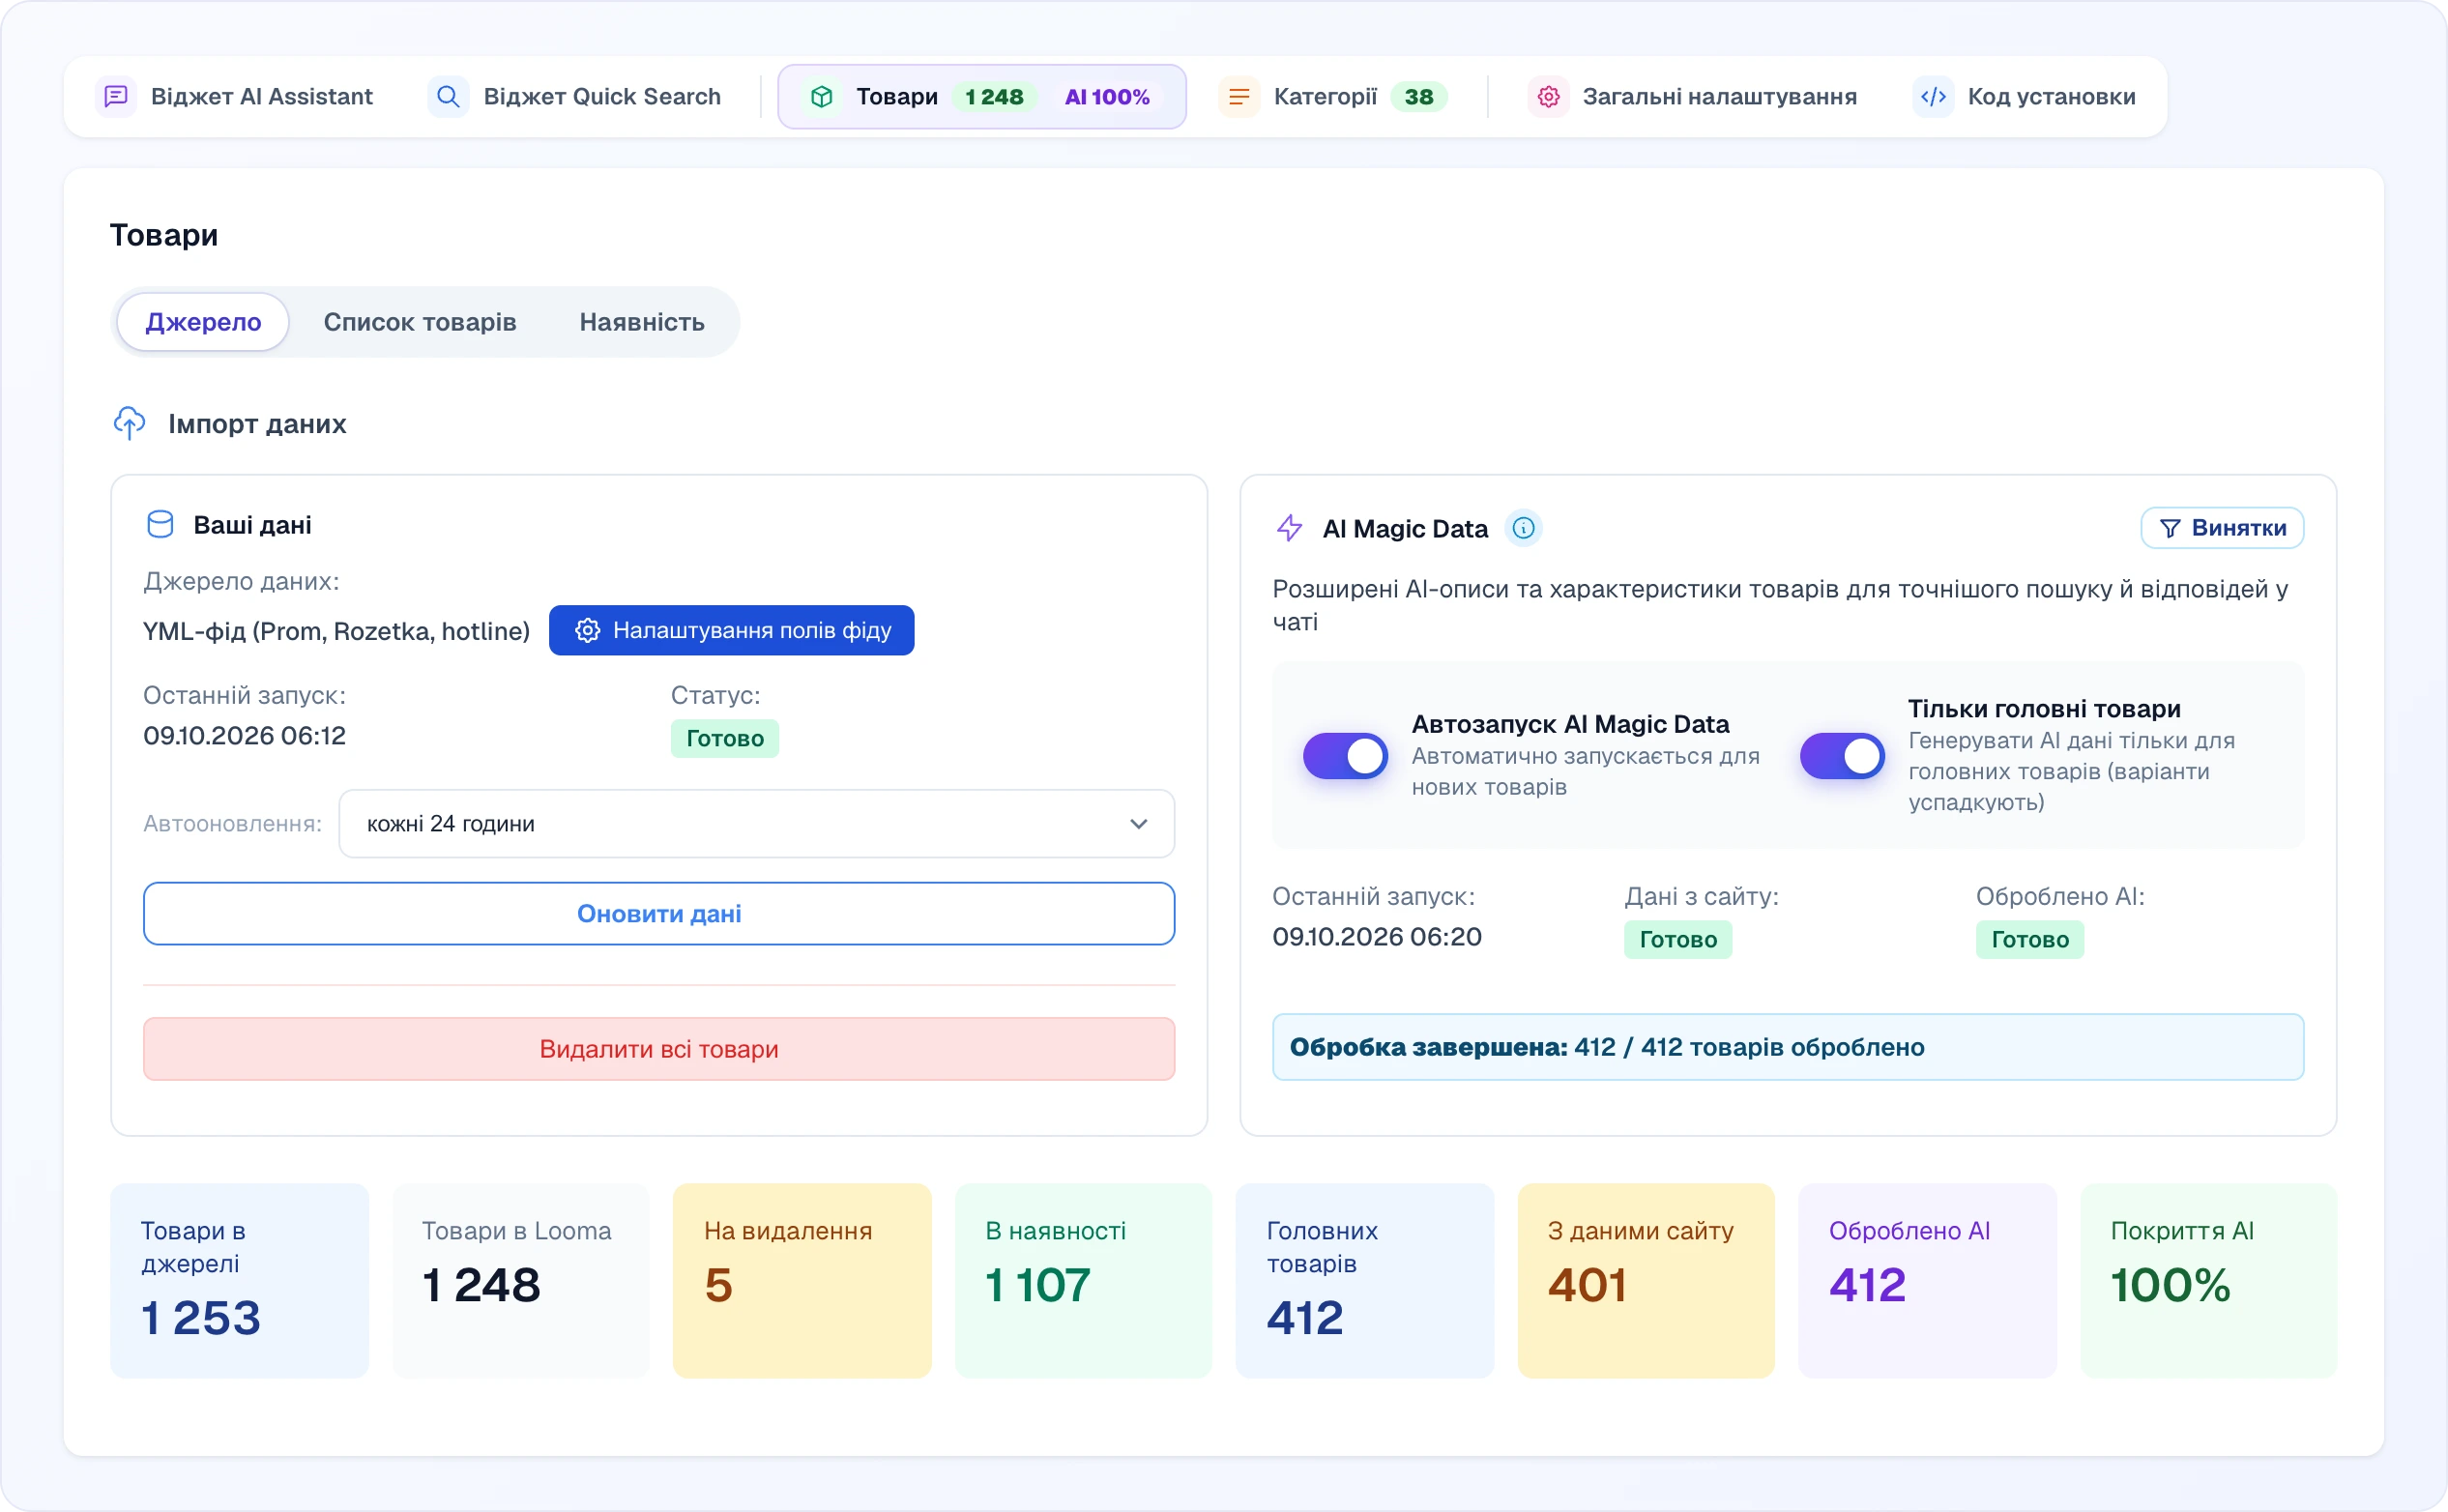
Task: Open Віджет AI Assistant tab
Action: pyautogui.click(x=235, y=97)
